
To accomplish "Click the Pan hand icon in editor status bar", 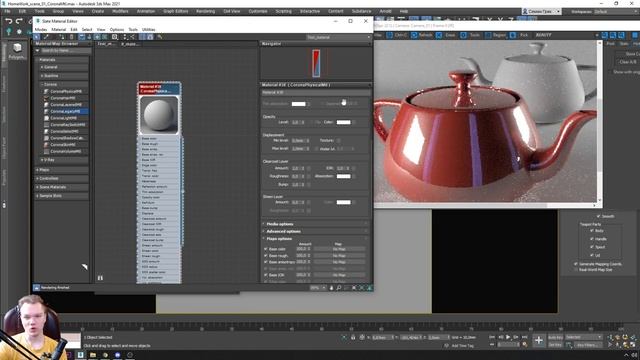I will 331,288.
